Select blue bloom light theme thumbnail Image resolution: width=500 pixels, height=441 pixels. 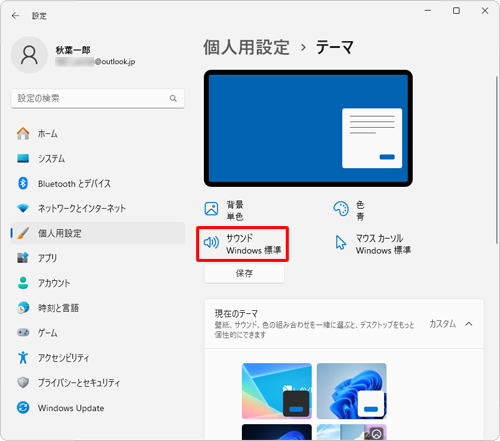click(352, 391)
